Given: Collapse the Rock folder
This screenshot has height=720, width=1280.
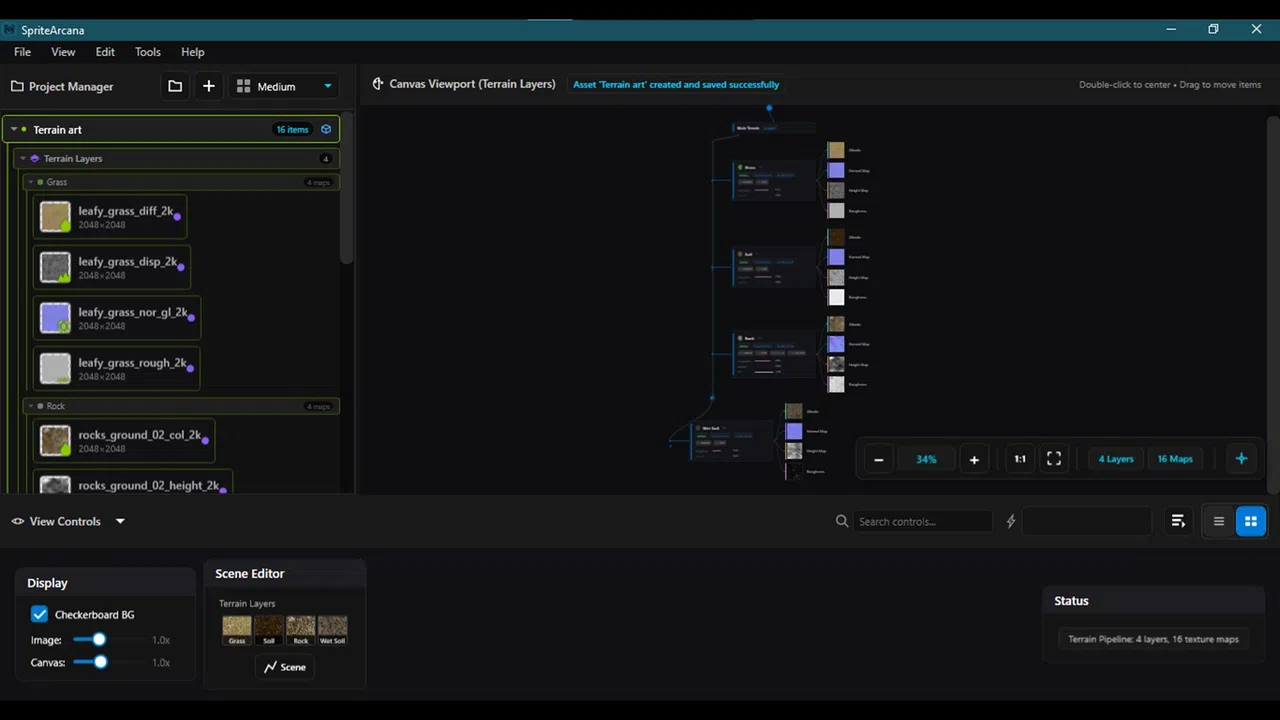Looking at the screenshot, I should [x=31, y=406].
